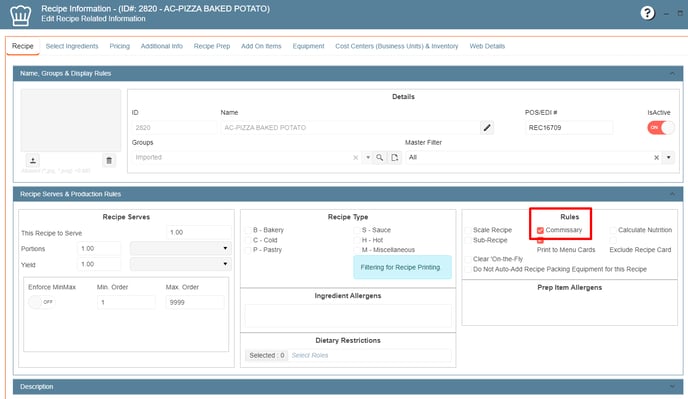Click the recipe Name field
The image size is (688, 399).
[x=350, y=128]
